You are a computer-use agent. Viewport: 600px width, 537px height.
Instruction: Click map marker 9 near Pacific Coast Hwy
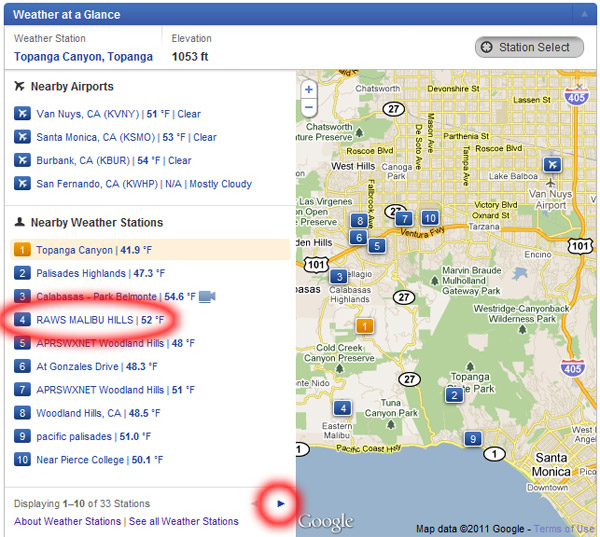473,439
